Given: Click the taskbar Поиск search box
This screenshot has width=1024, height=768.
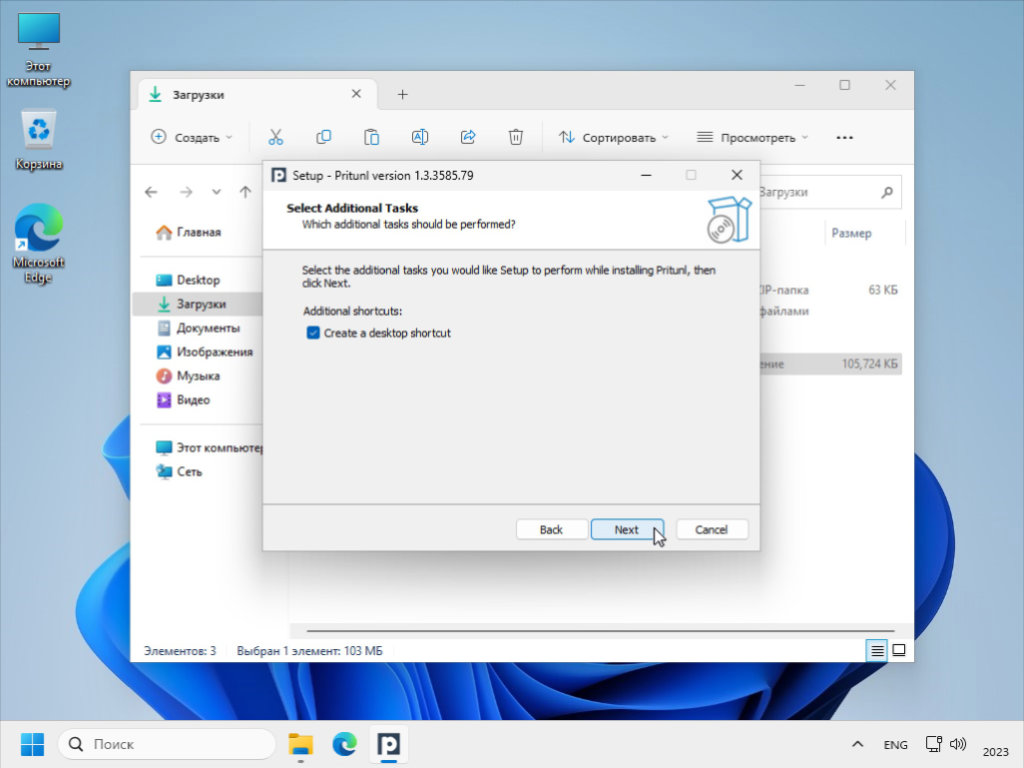Looking at the screenshot, I should click(x=167, y=744).
